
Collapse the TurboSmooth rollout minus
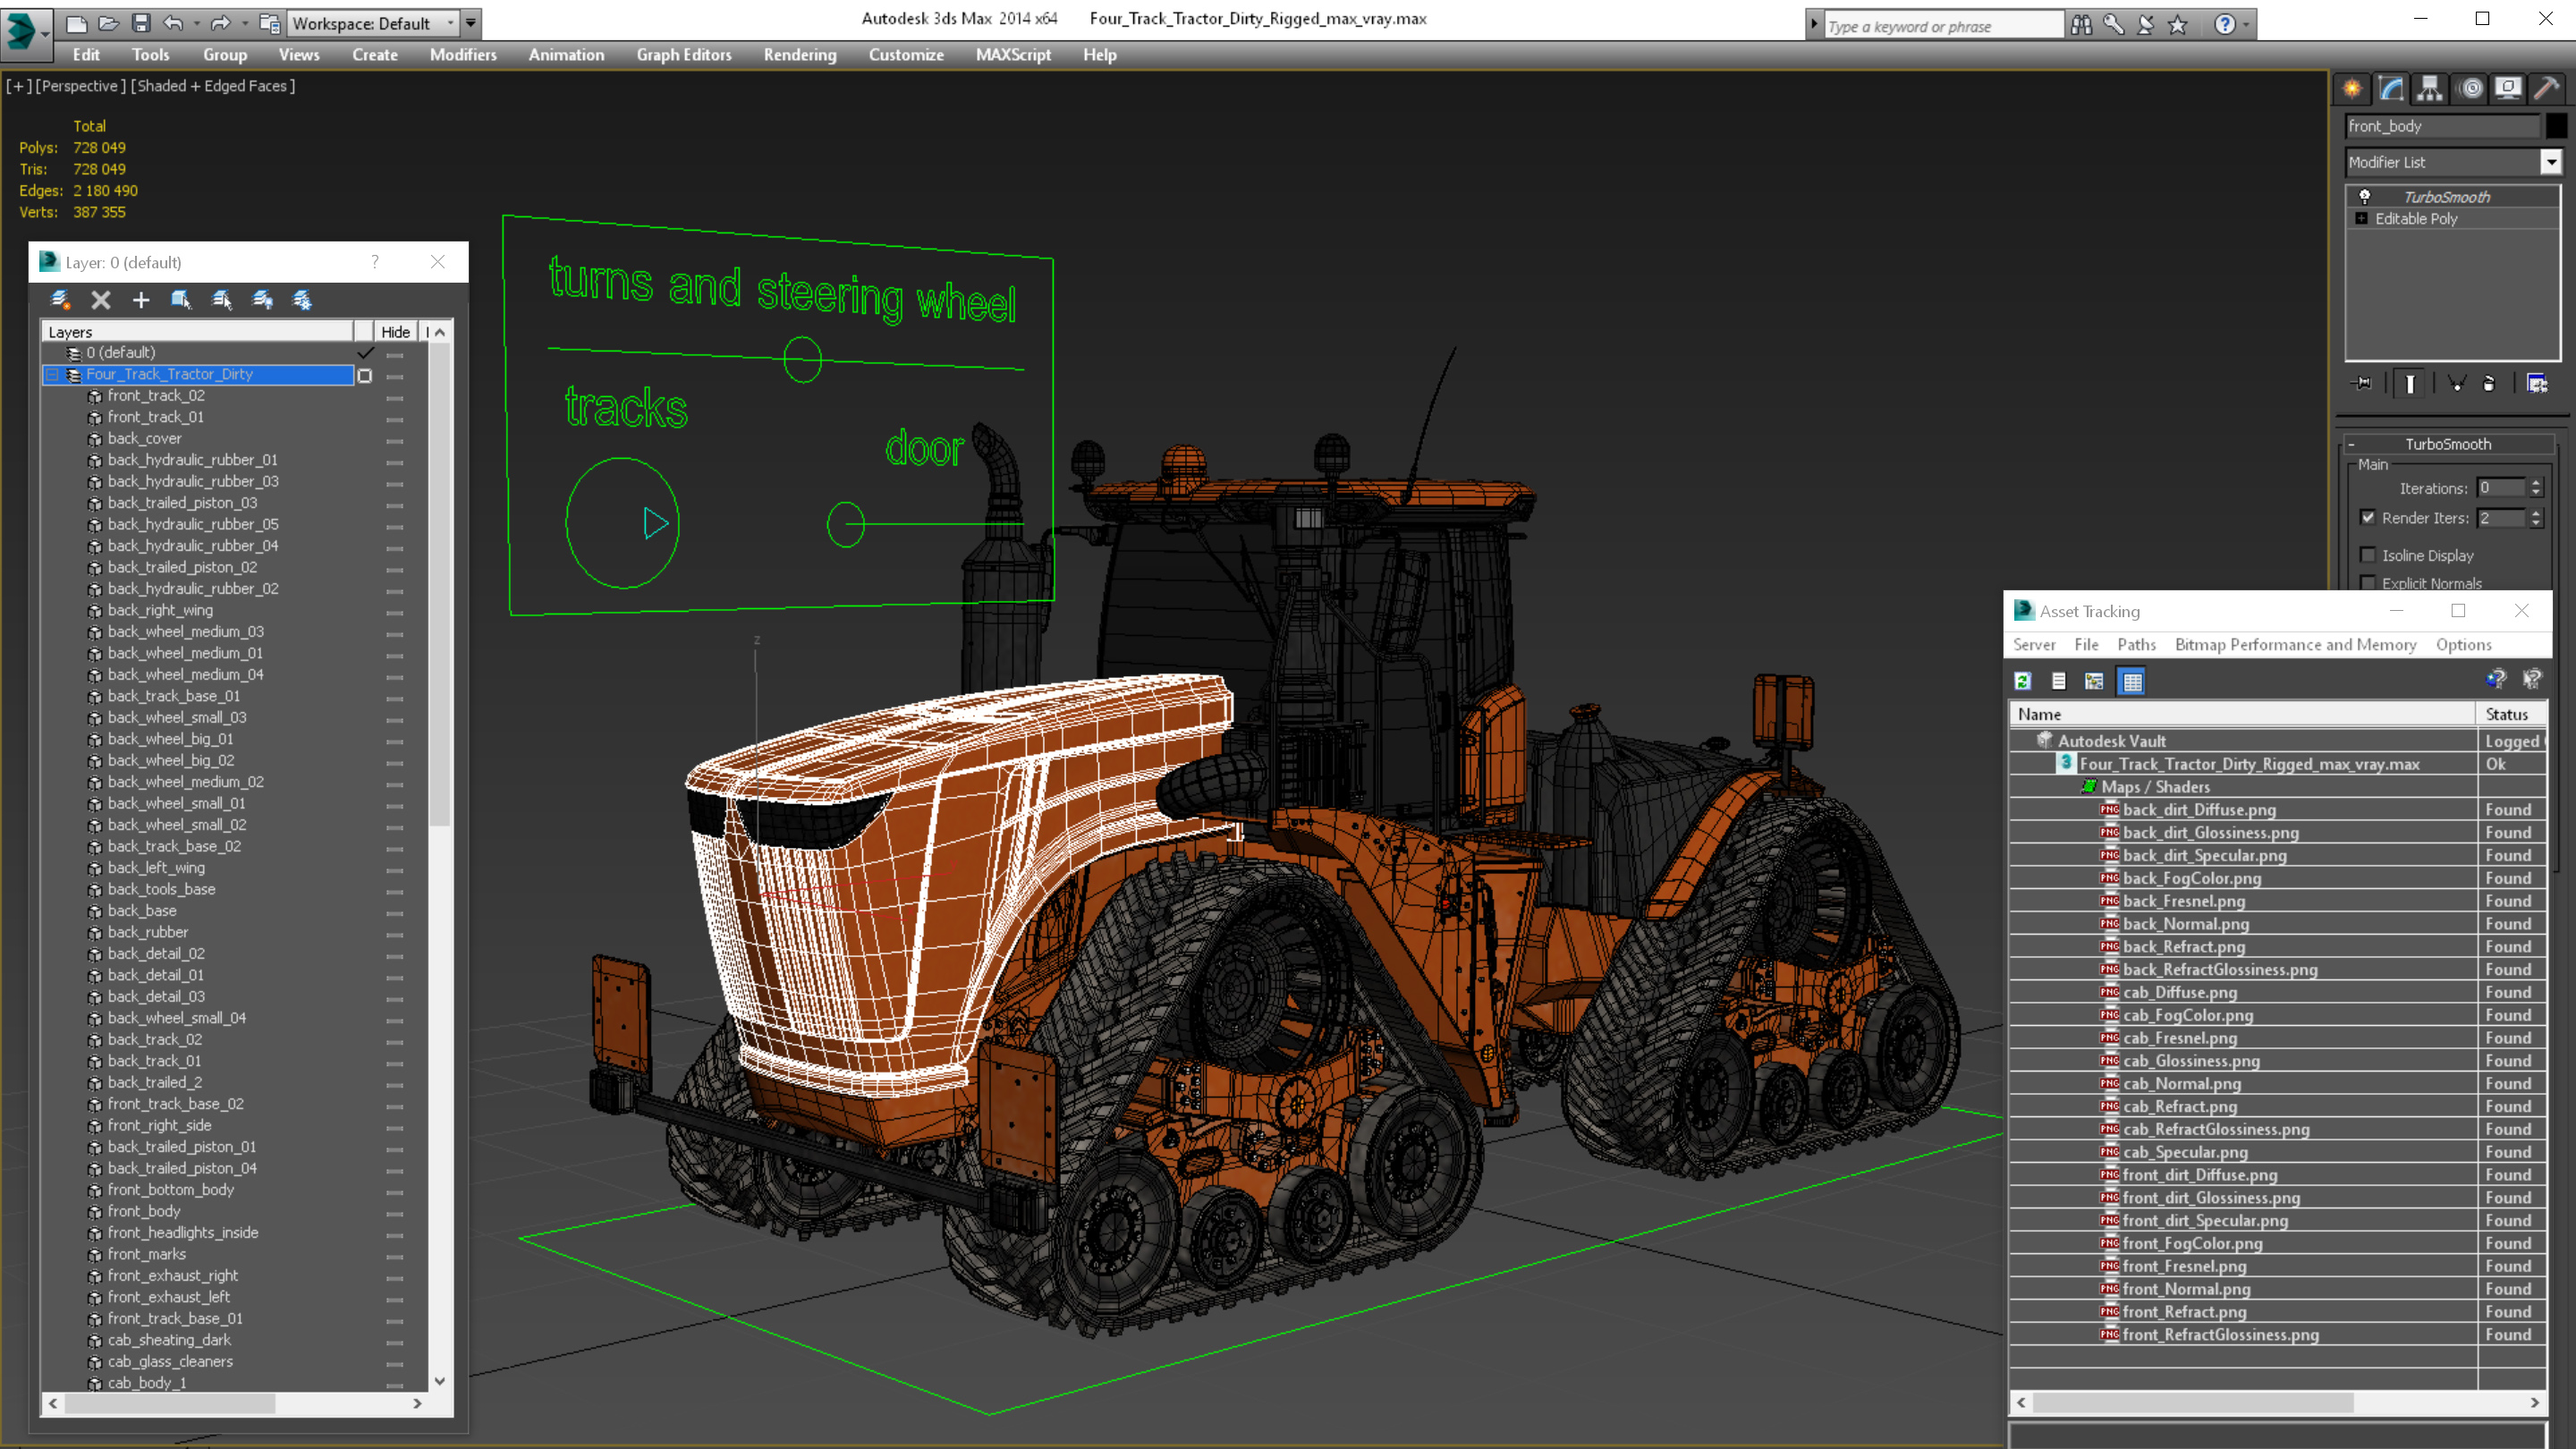[x=2351, y=444]
